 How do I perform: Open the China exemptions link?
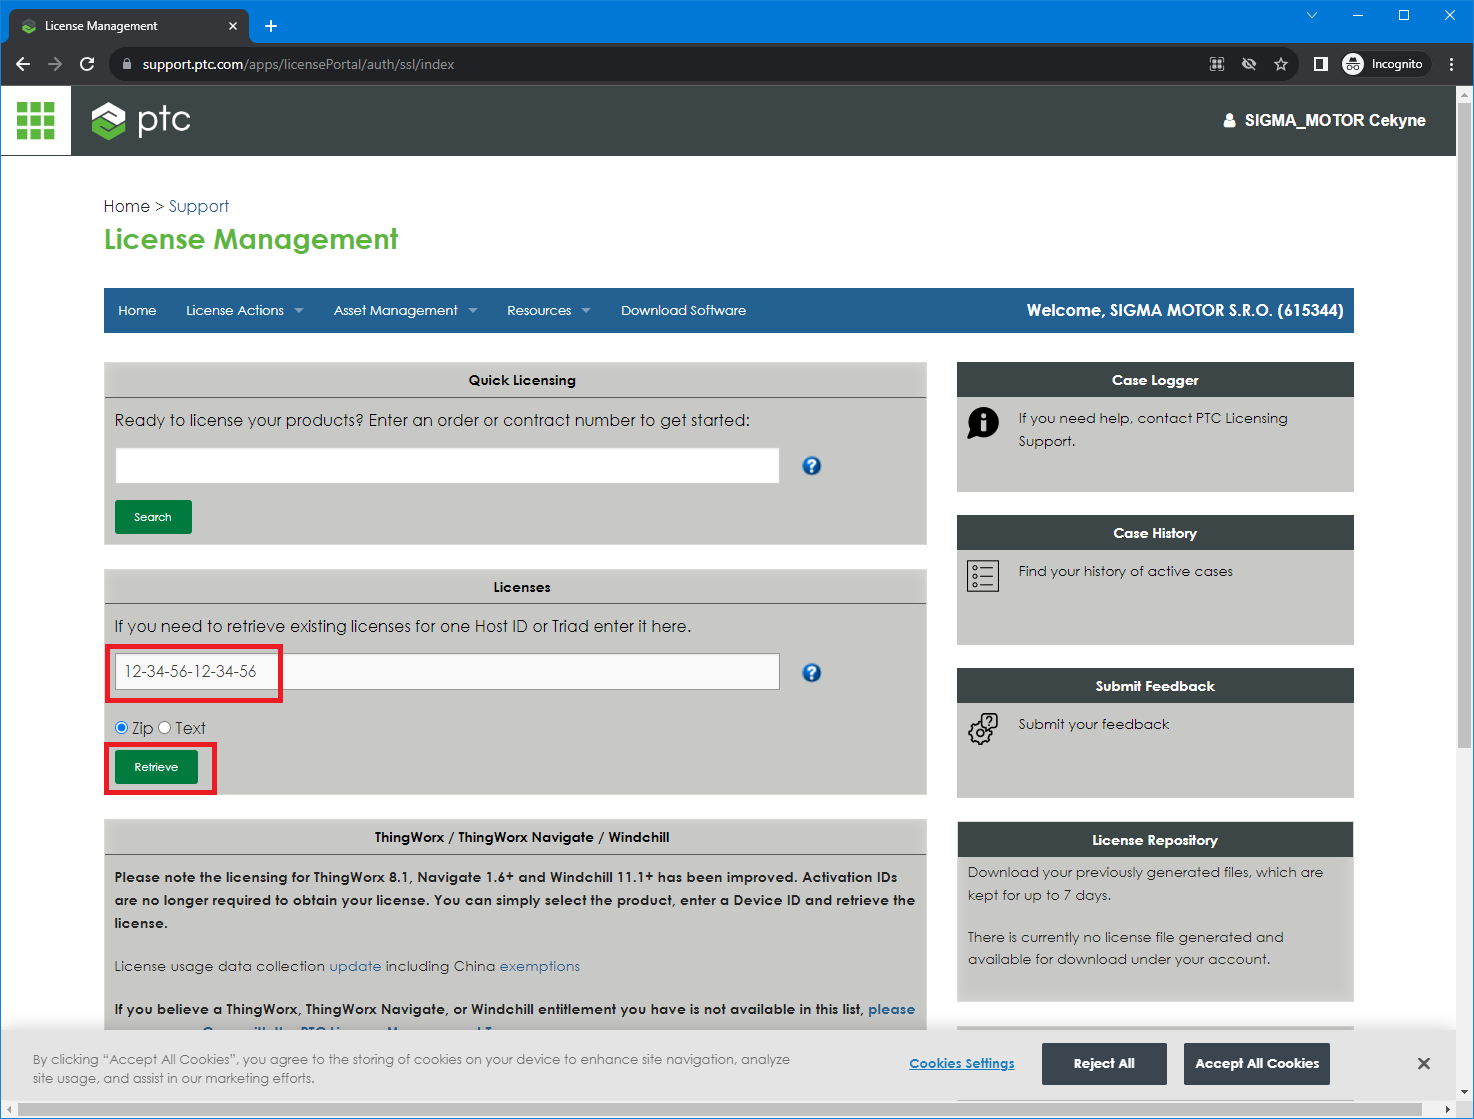(540, 966)
